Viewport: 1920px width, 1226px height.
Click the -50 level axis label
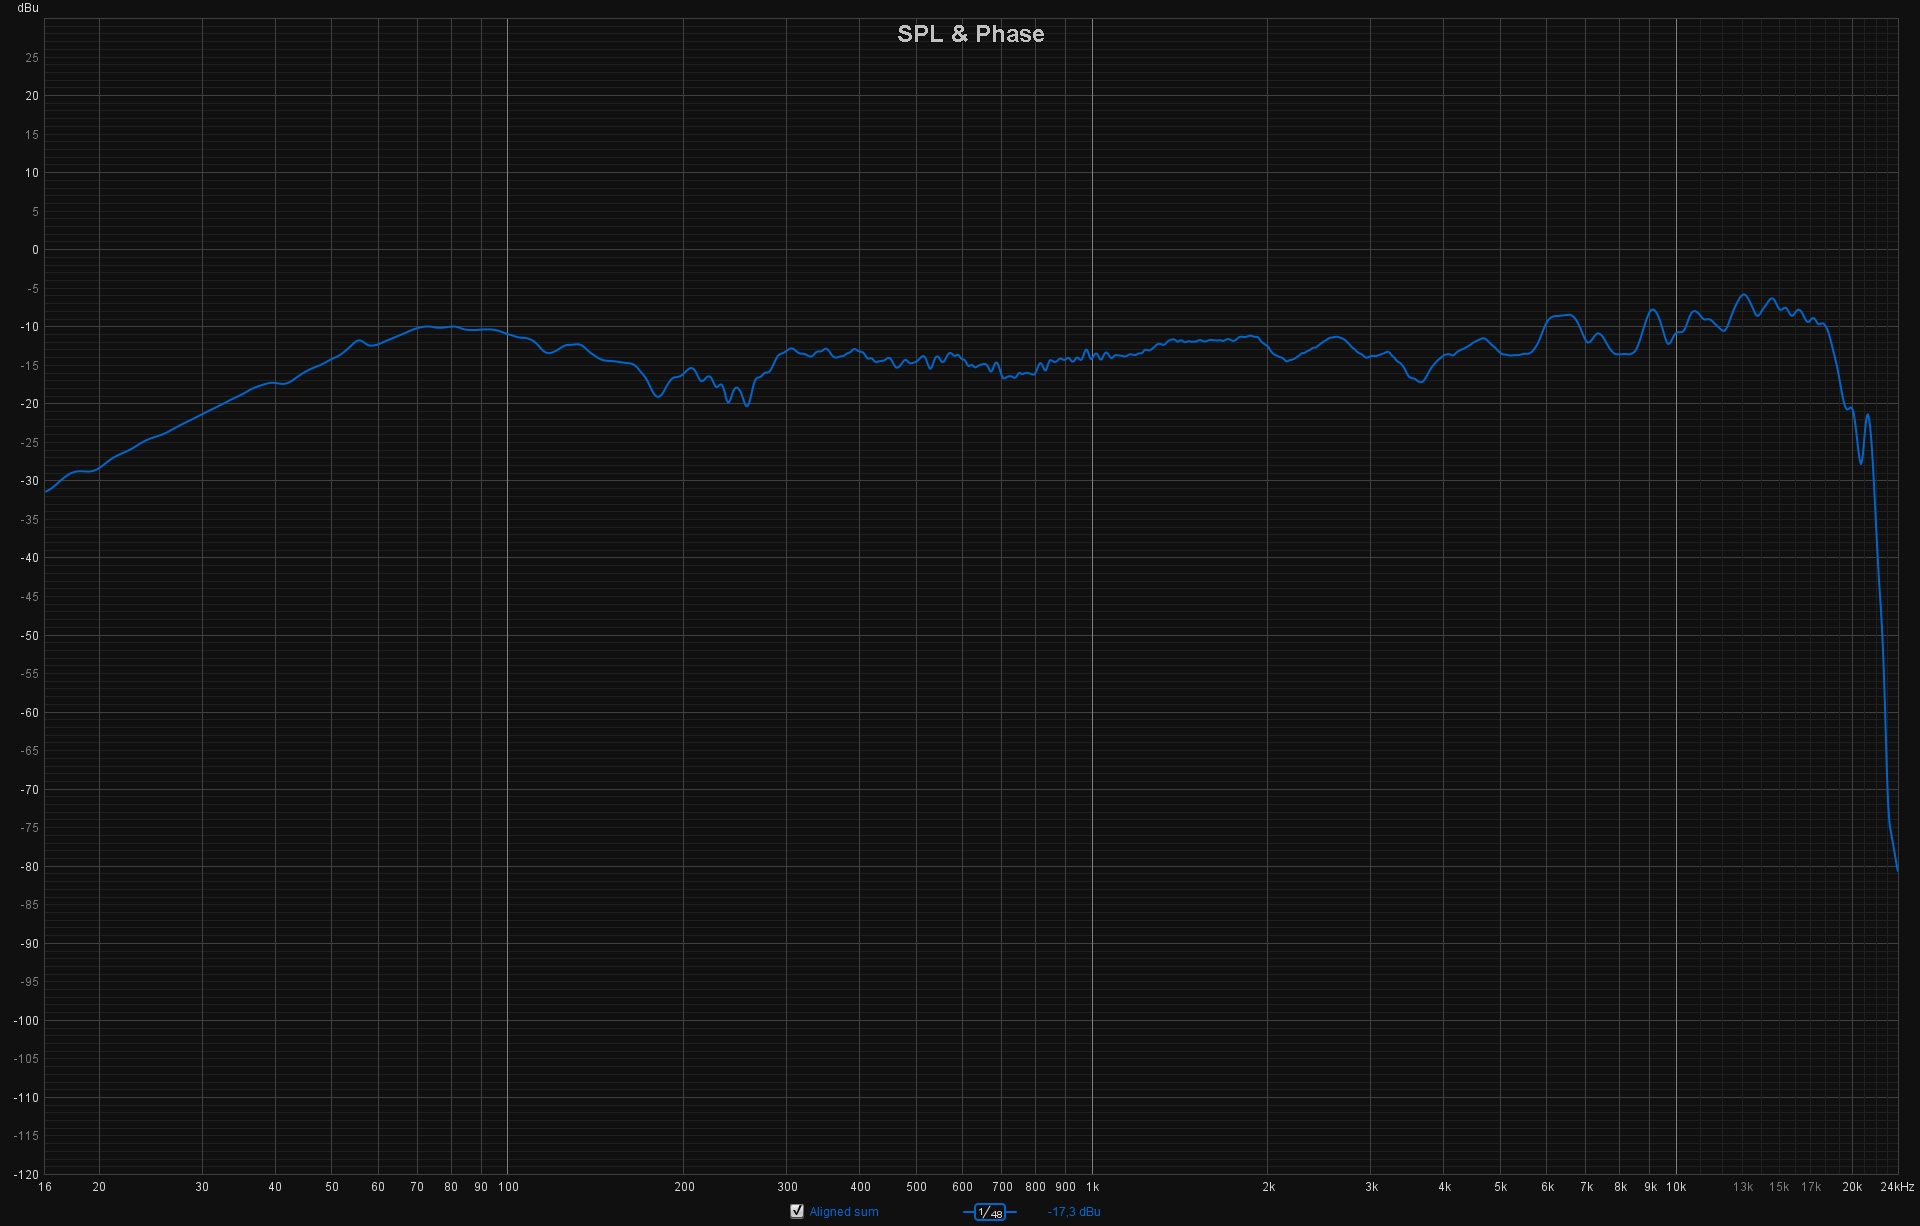[x=30, y=636]
